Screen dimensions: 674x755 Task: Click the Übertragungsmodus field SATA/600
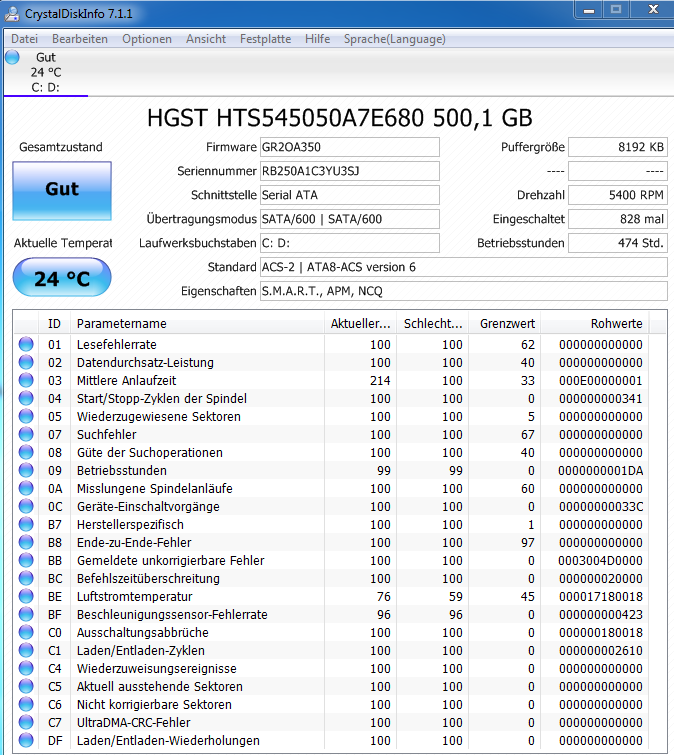tap(350, 220)
